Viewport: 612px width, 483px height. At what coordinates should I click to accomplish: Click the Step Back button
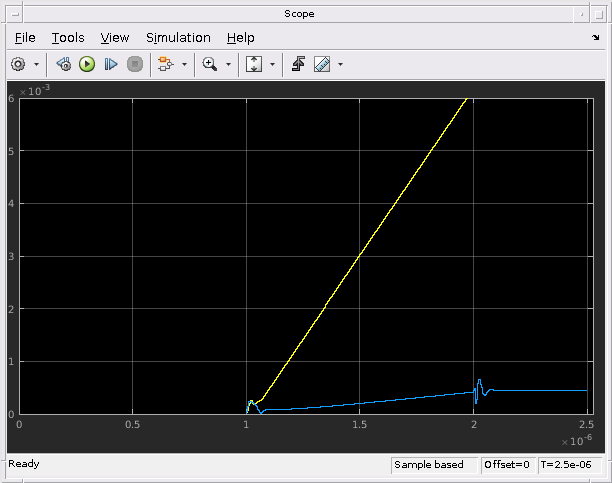(64, 64)
